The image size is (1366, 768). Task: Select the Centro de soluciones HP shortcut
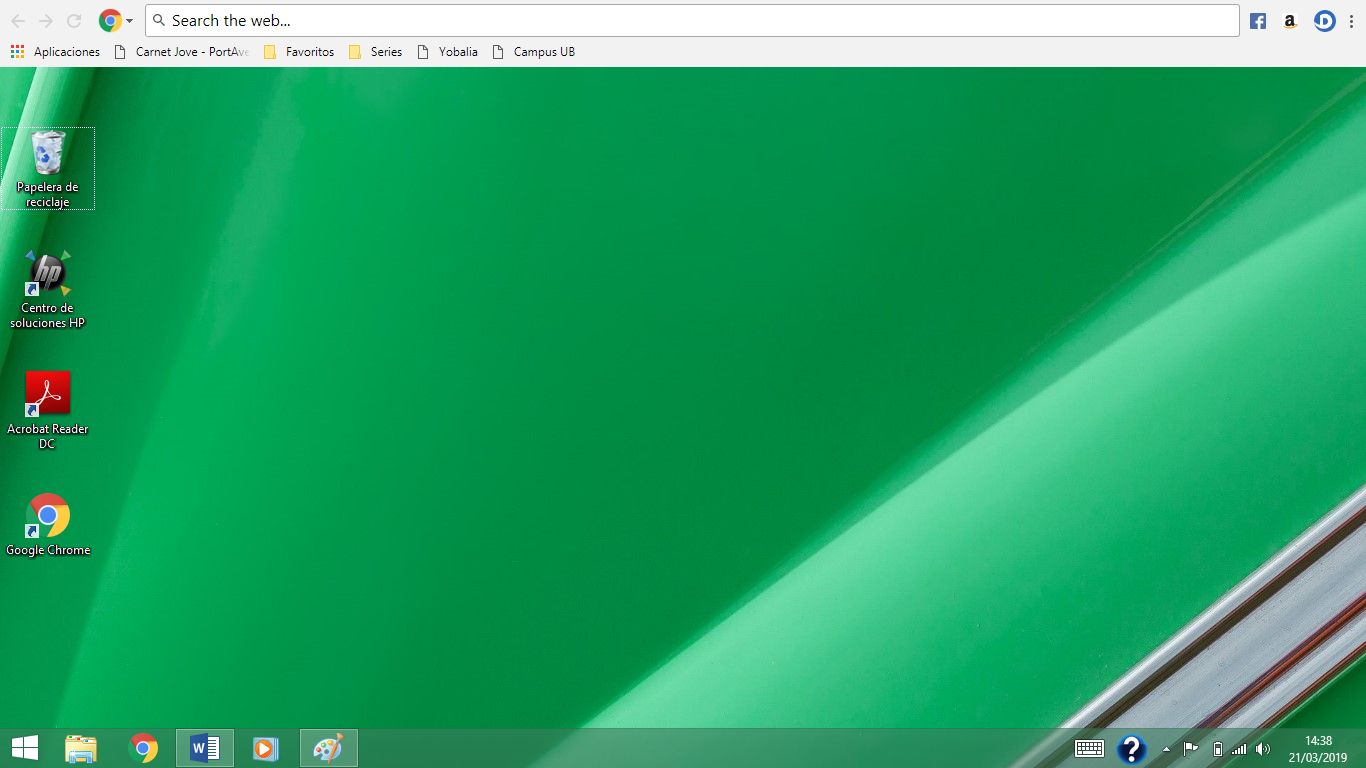pyautogui.click(x=47, y=289)
